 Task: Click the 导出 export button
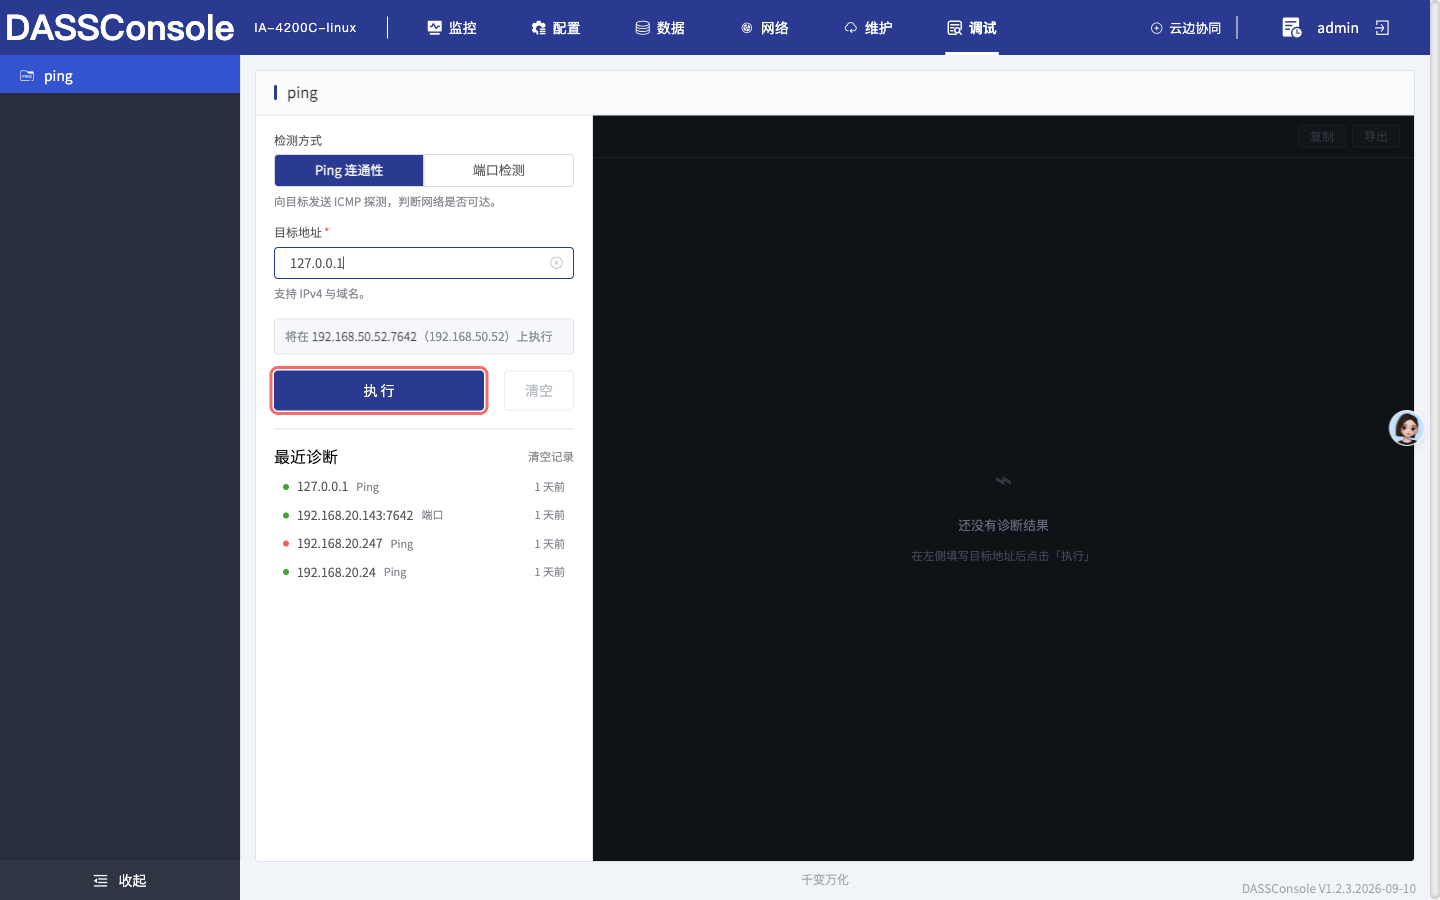1376,137
